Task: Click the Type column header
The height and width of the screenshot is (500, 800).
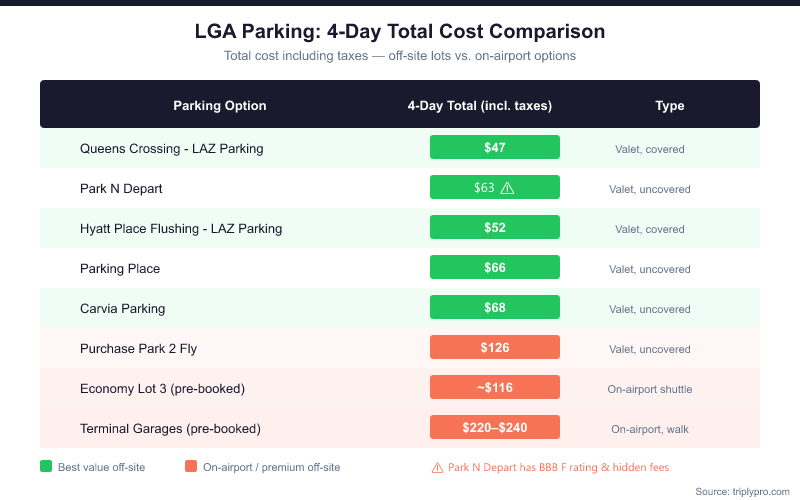Action: pos(670,105)
